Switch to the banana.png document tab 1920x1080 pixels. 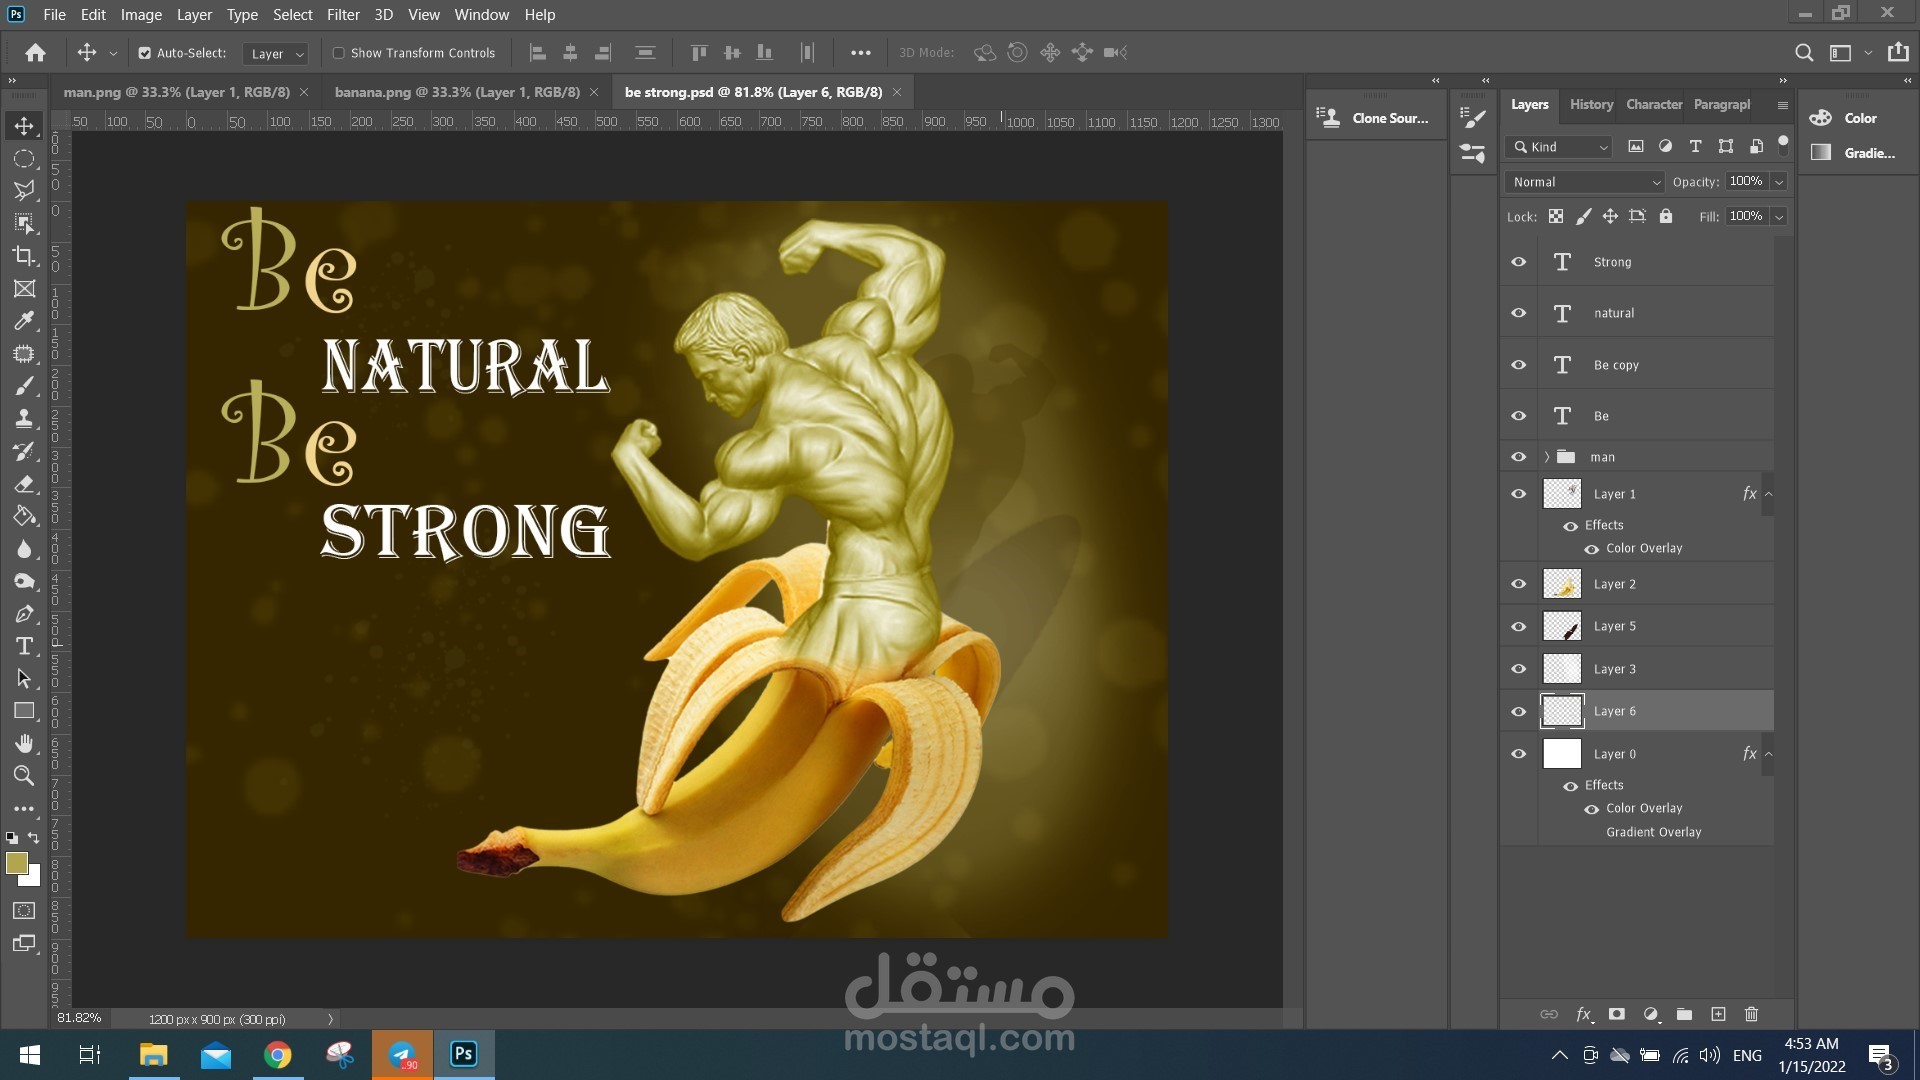pyautogui.click(x=457, y=92)
